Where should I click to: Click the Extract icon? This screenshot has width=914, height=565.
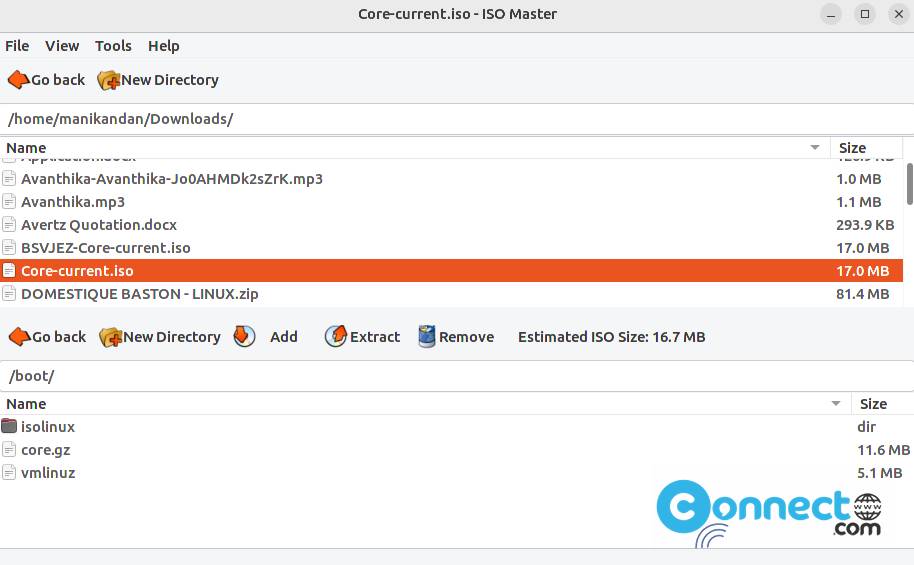point(336,336)
